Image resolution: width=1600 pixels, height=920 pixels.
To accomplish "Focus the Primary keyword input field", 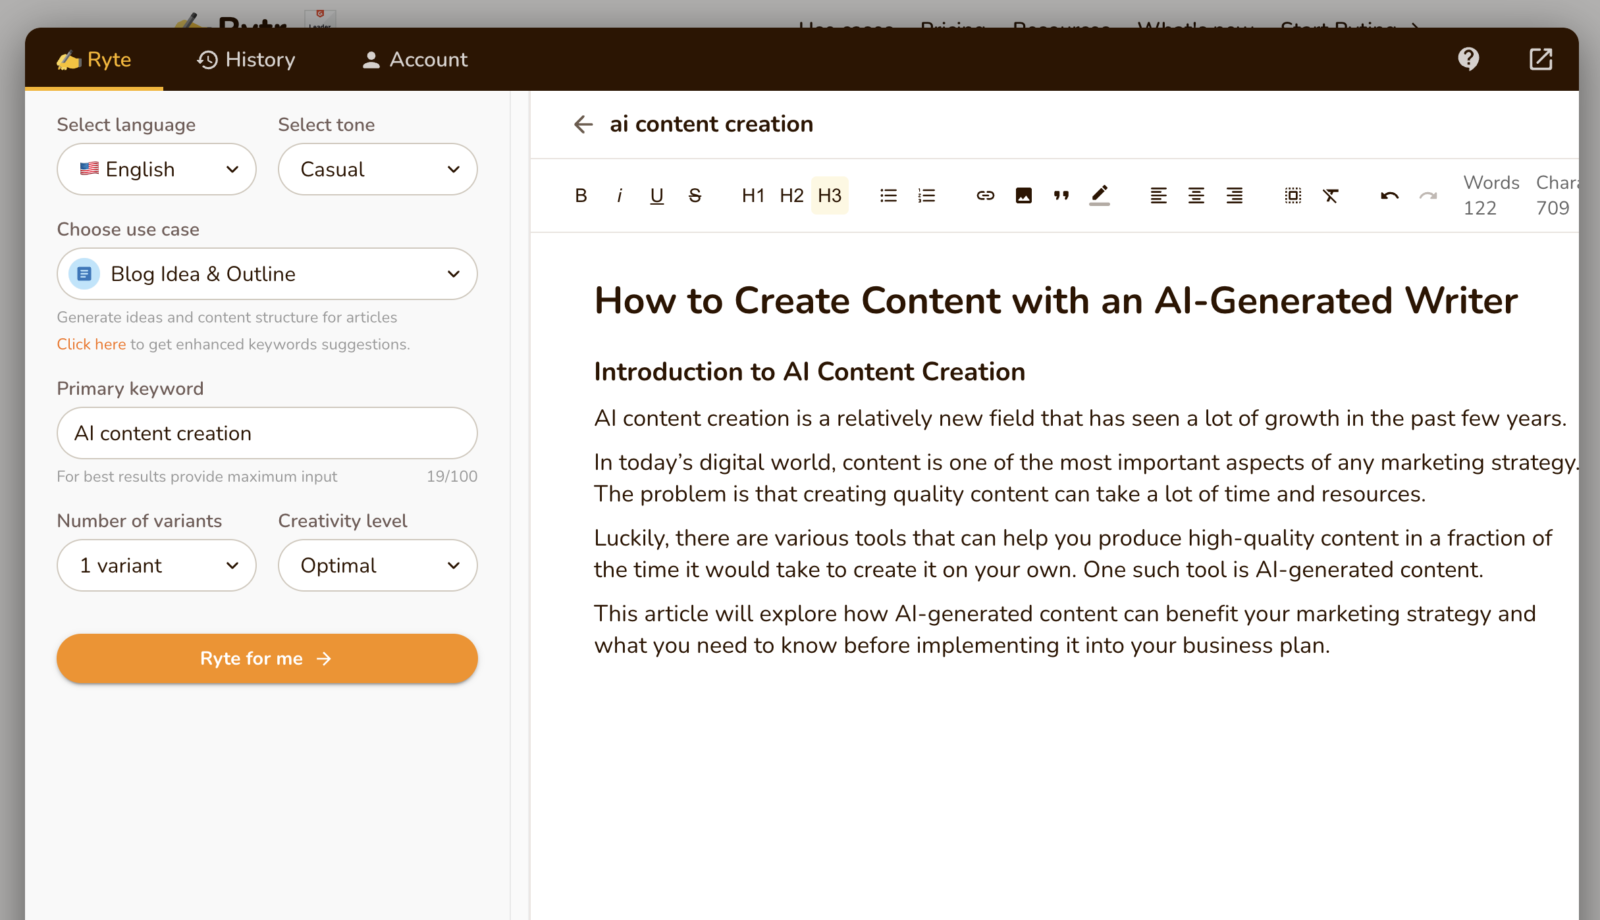I will click(267, 433).
